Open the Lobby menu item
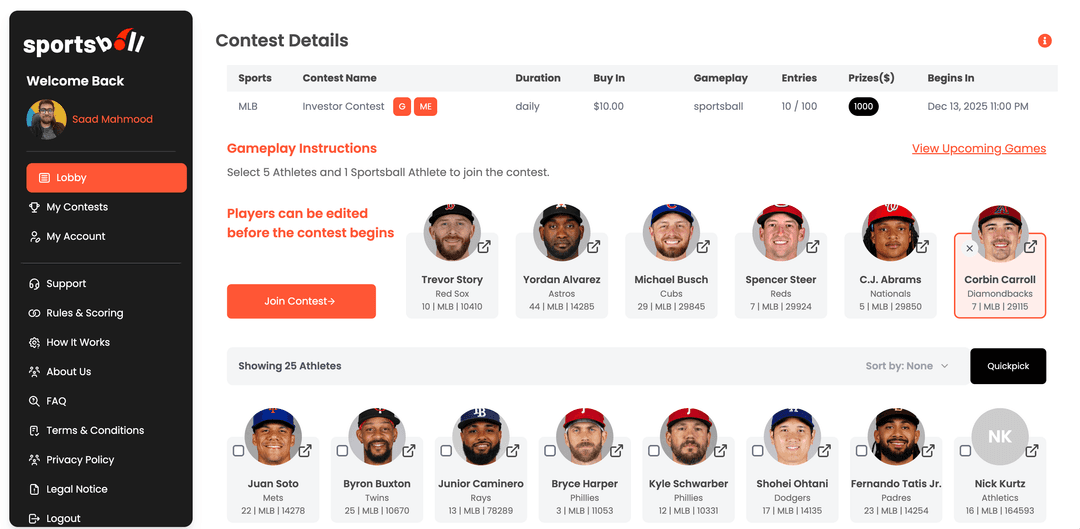This screenshot has height=529, width=1080. coord(106,178)
